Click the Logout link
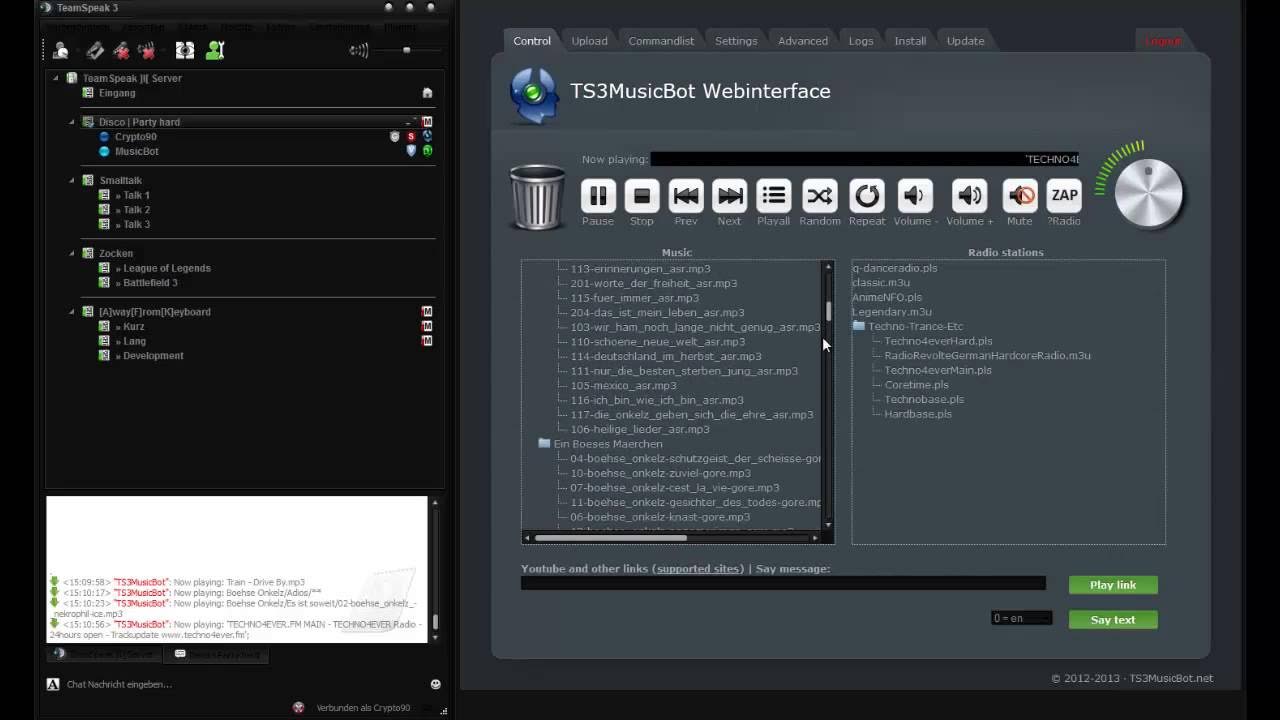 click(x=1163, y=41)
